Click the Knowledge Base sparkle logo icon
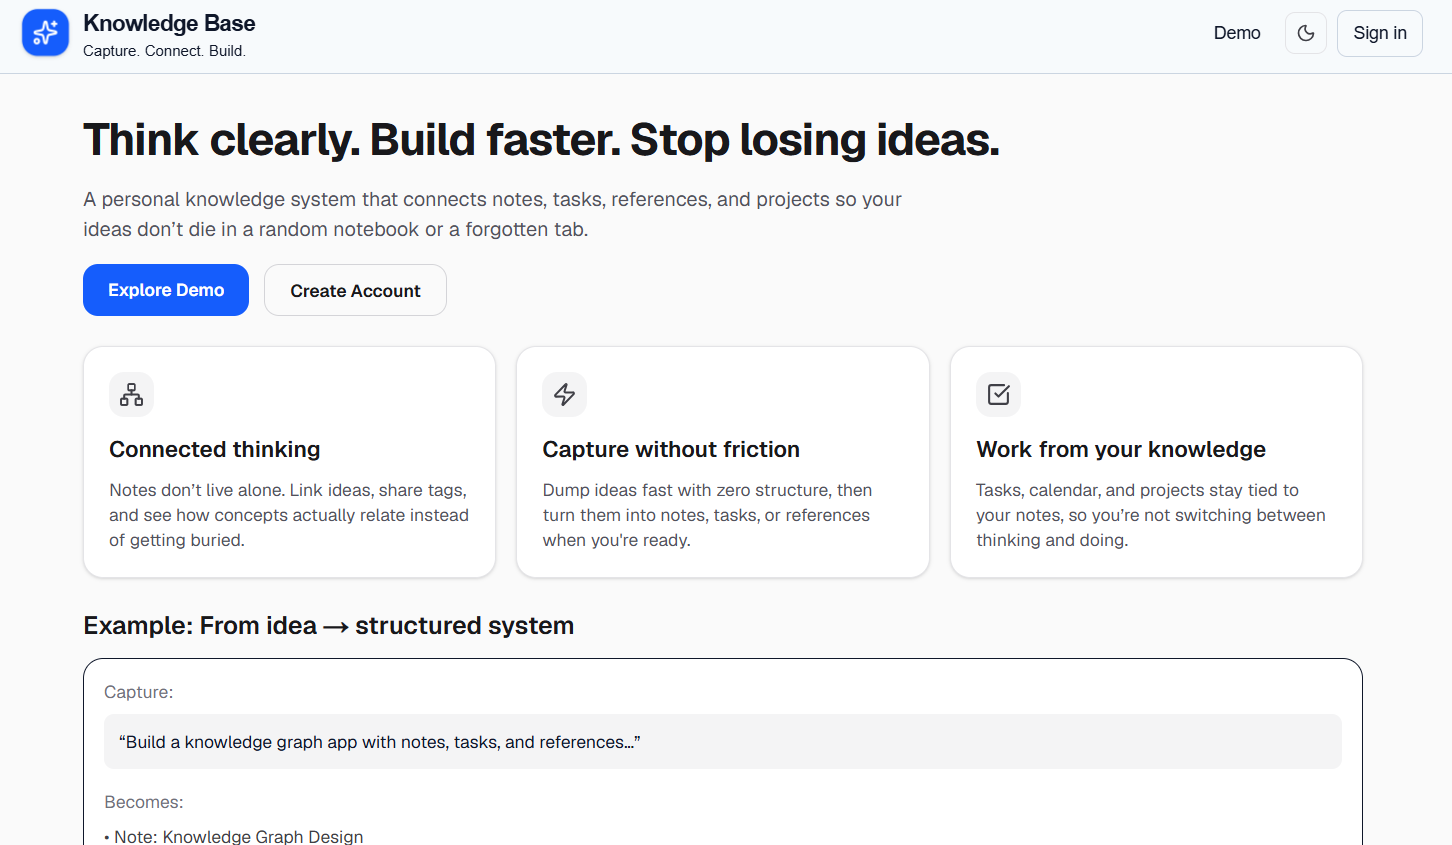 tap(45, 33)
